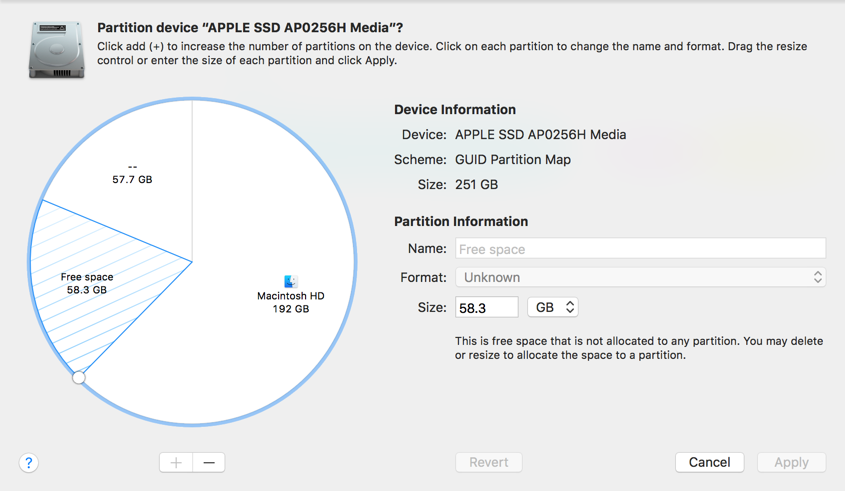Click the Format dropdown chevron arrows

pos(817,277)
